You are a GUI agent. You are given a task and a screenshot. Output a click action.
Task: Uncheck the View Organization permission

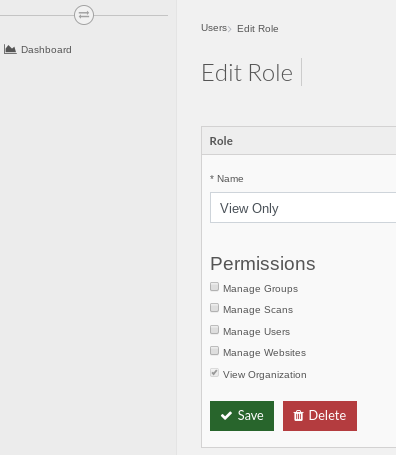tap(214, 373)
